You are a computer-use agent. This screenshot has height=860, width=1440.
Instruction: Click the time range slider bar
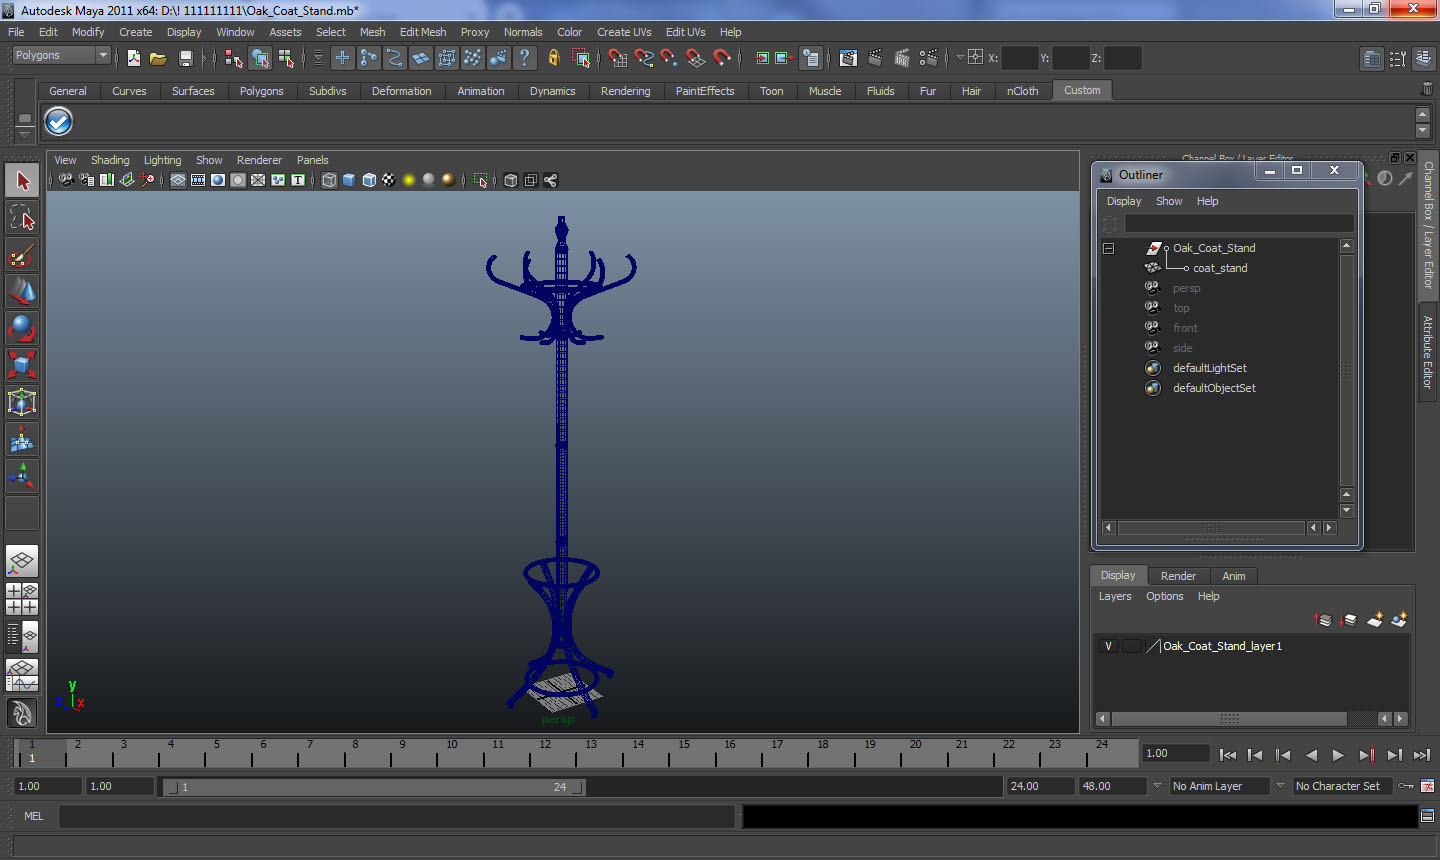[x=374, y=787]
